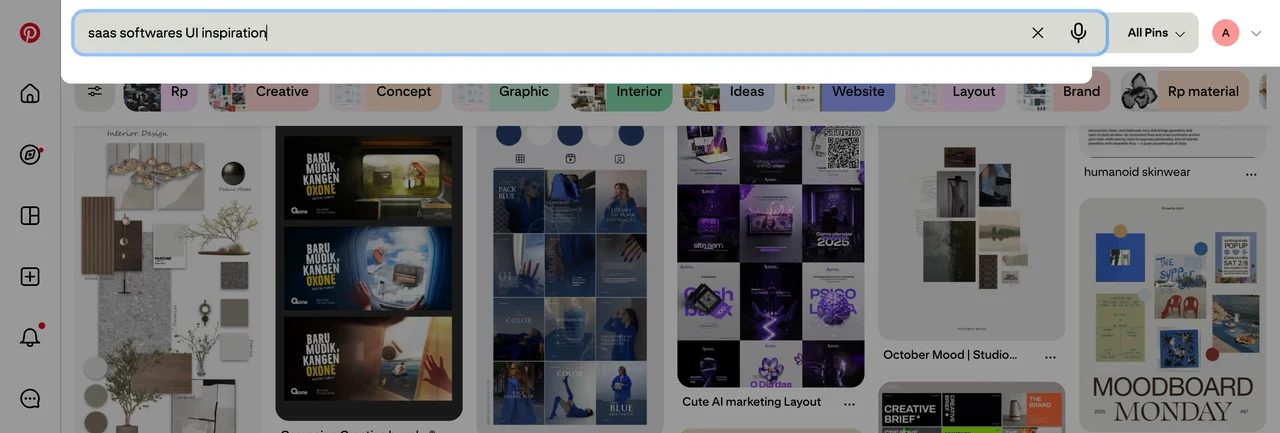This screenshot has width=1280, height=433.
Task: Clear the search text with the X icon
Action: click(1038, 33)
